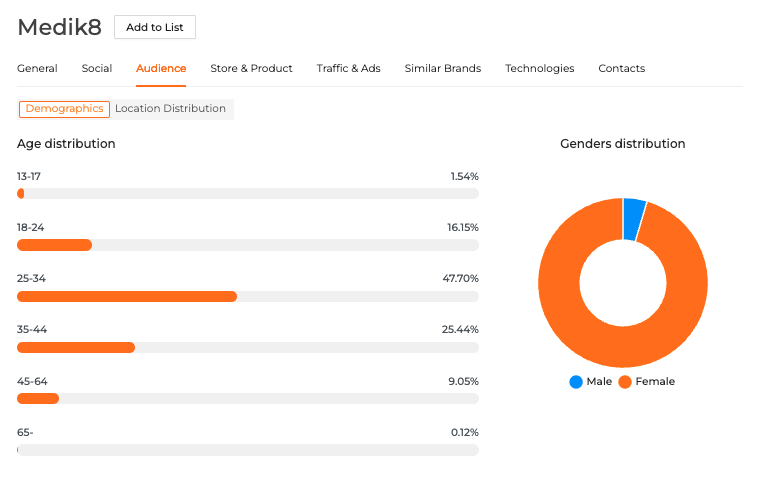Screen dimensions: 760x489
Task: Switch to Location Distribution view
Action: click(x=171, y=109)
